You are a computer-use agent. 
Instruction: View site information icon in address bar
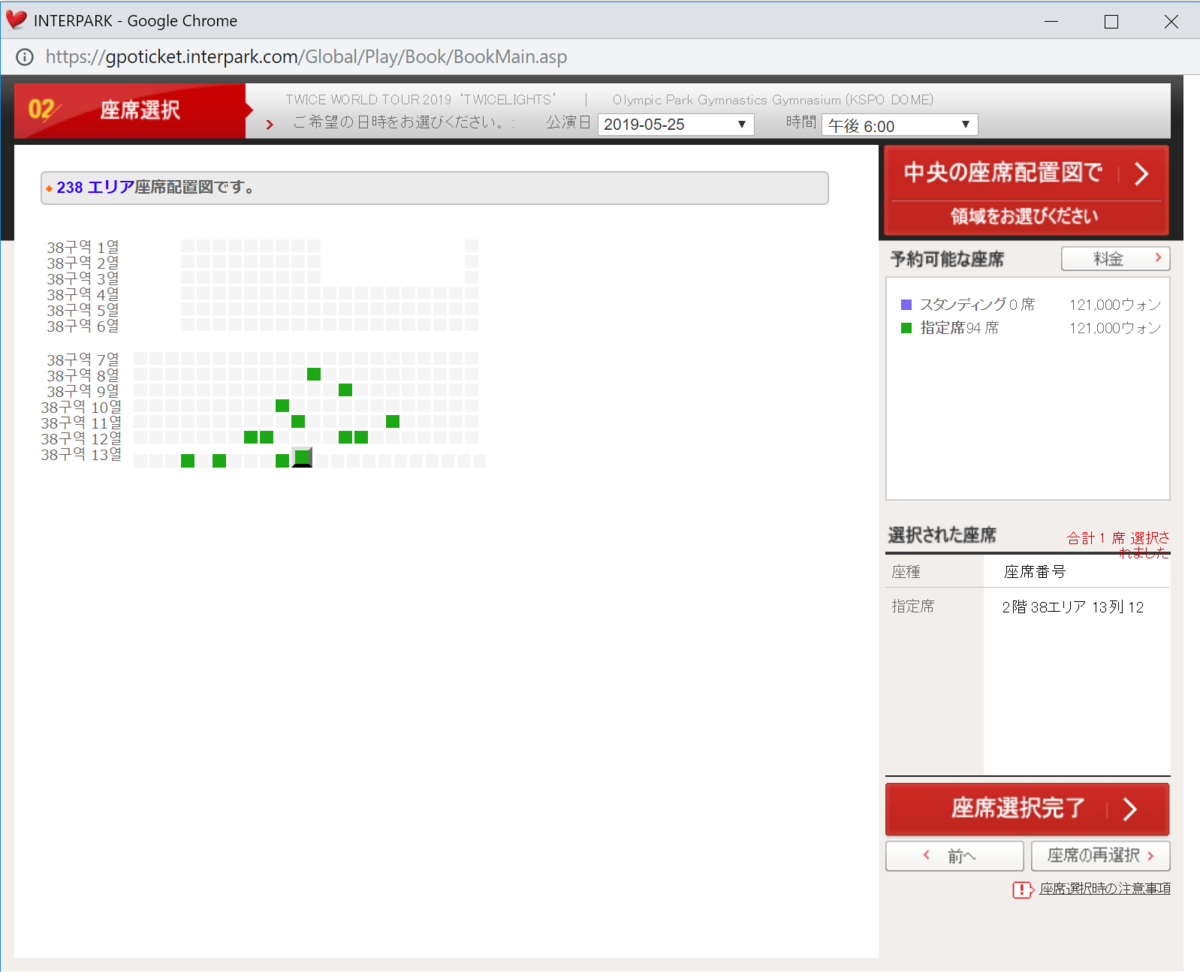(x=24, y=57)
